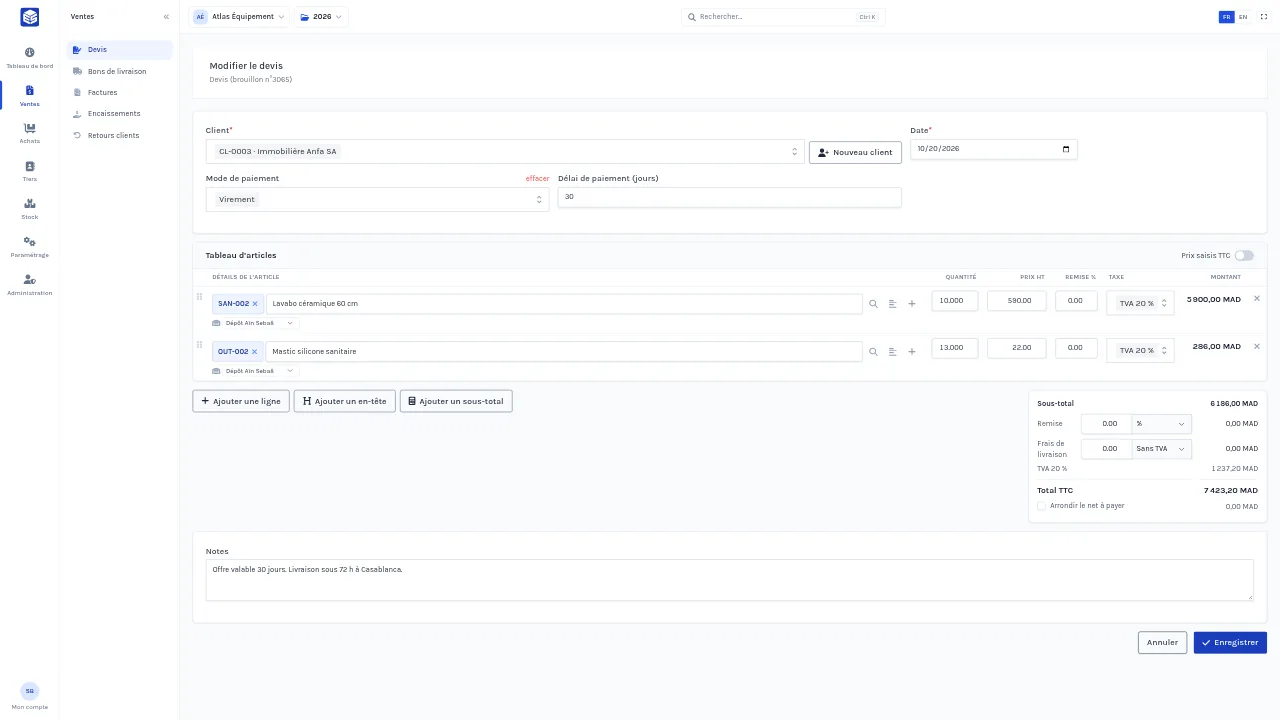The image size is (1280, 720).
Task: Click the plus icon on Mastic silicone line
Action: tap(911, 352)
